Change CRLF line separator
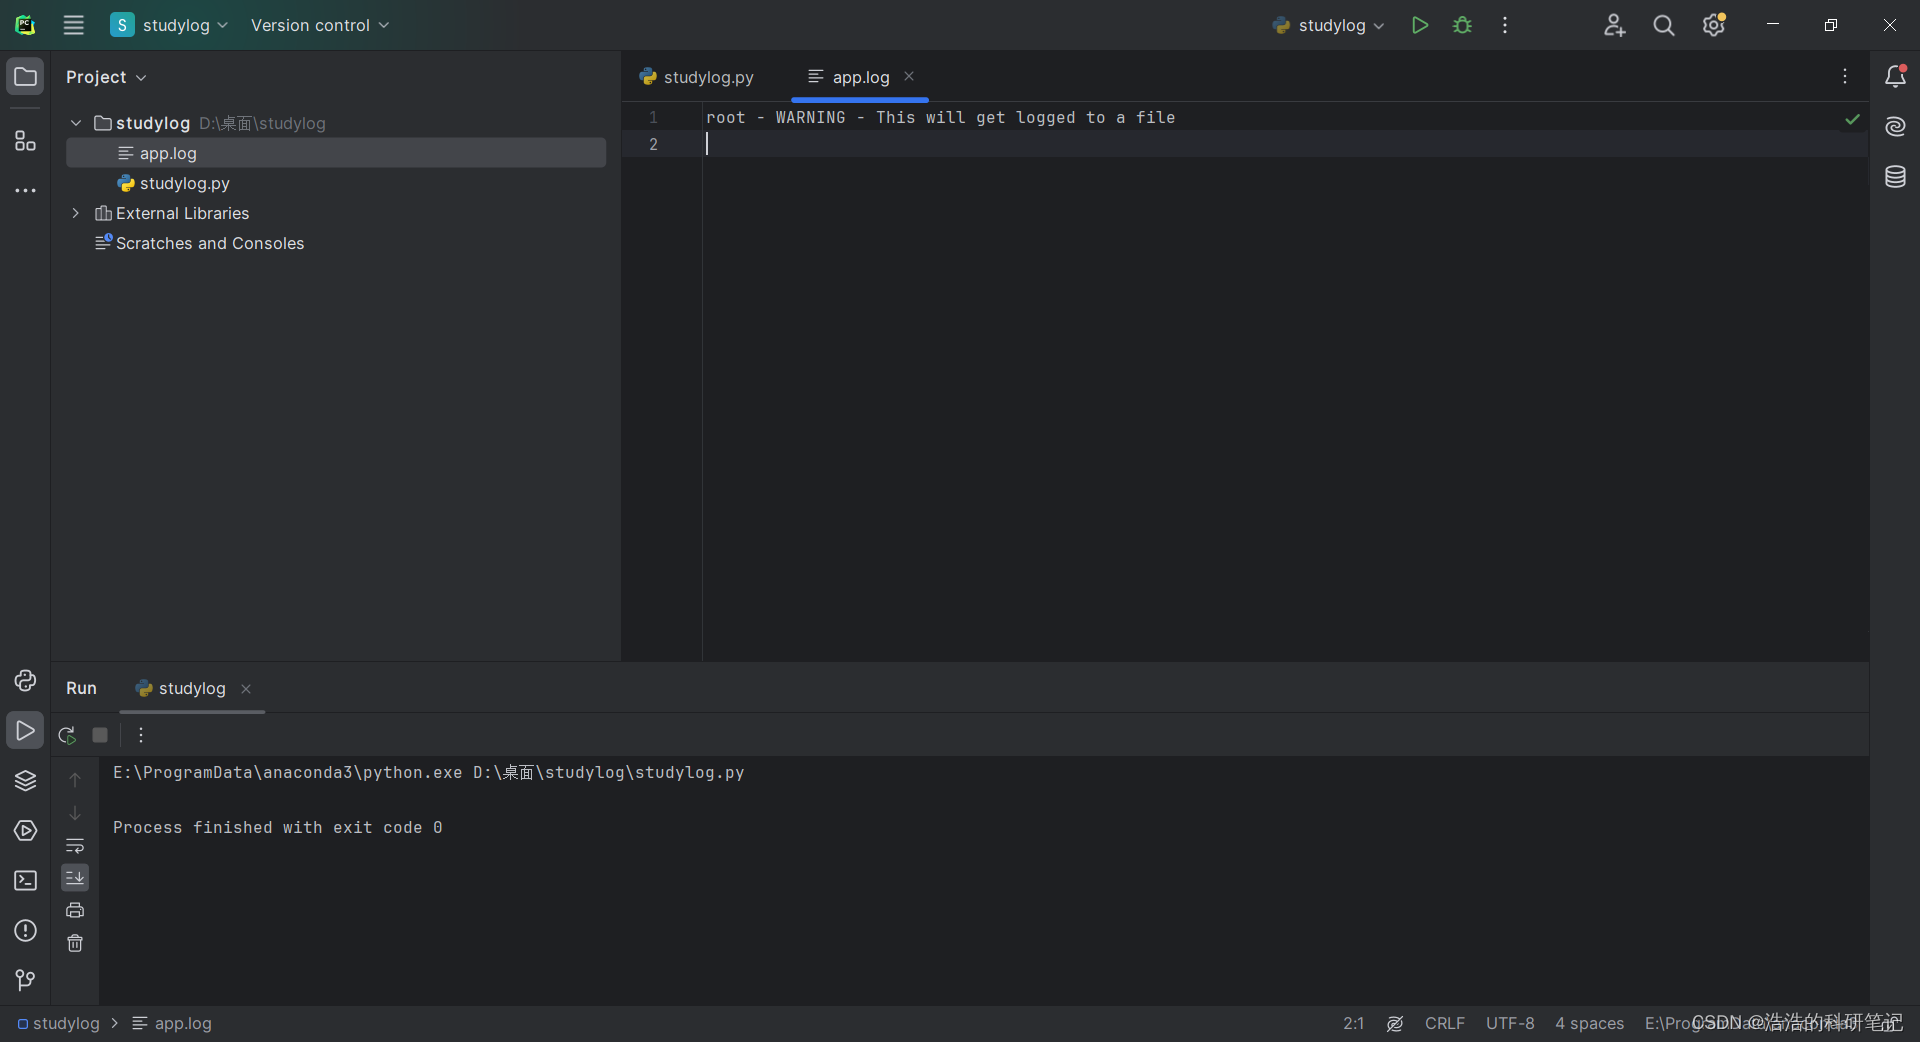The image size is (1920, 1042). [1444, 1023]
